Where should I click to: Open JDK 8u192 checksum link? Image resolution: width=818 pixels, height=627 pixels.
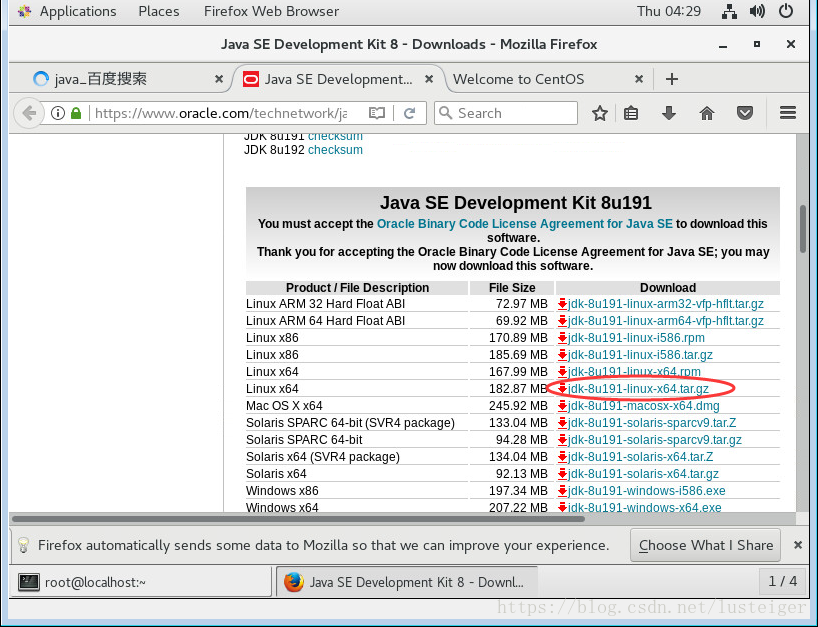[x=335, y=150]
